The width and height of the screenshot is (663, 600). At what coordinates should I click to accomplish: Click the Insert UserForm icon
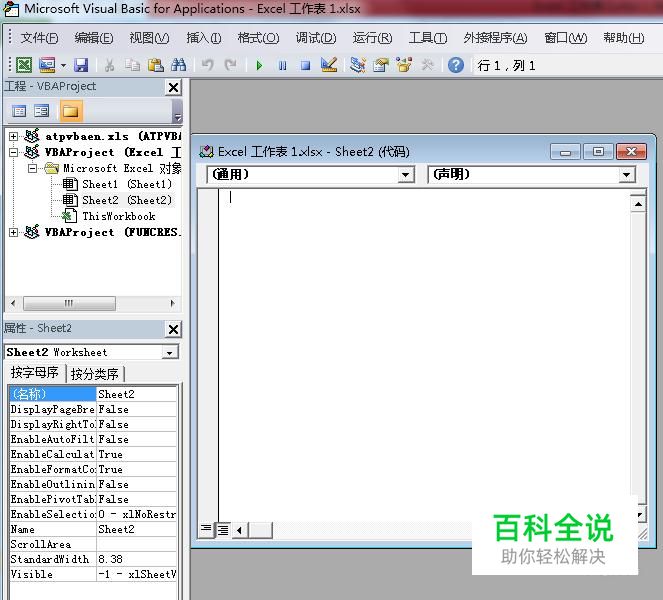point(47,65)
